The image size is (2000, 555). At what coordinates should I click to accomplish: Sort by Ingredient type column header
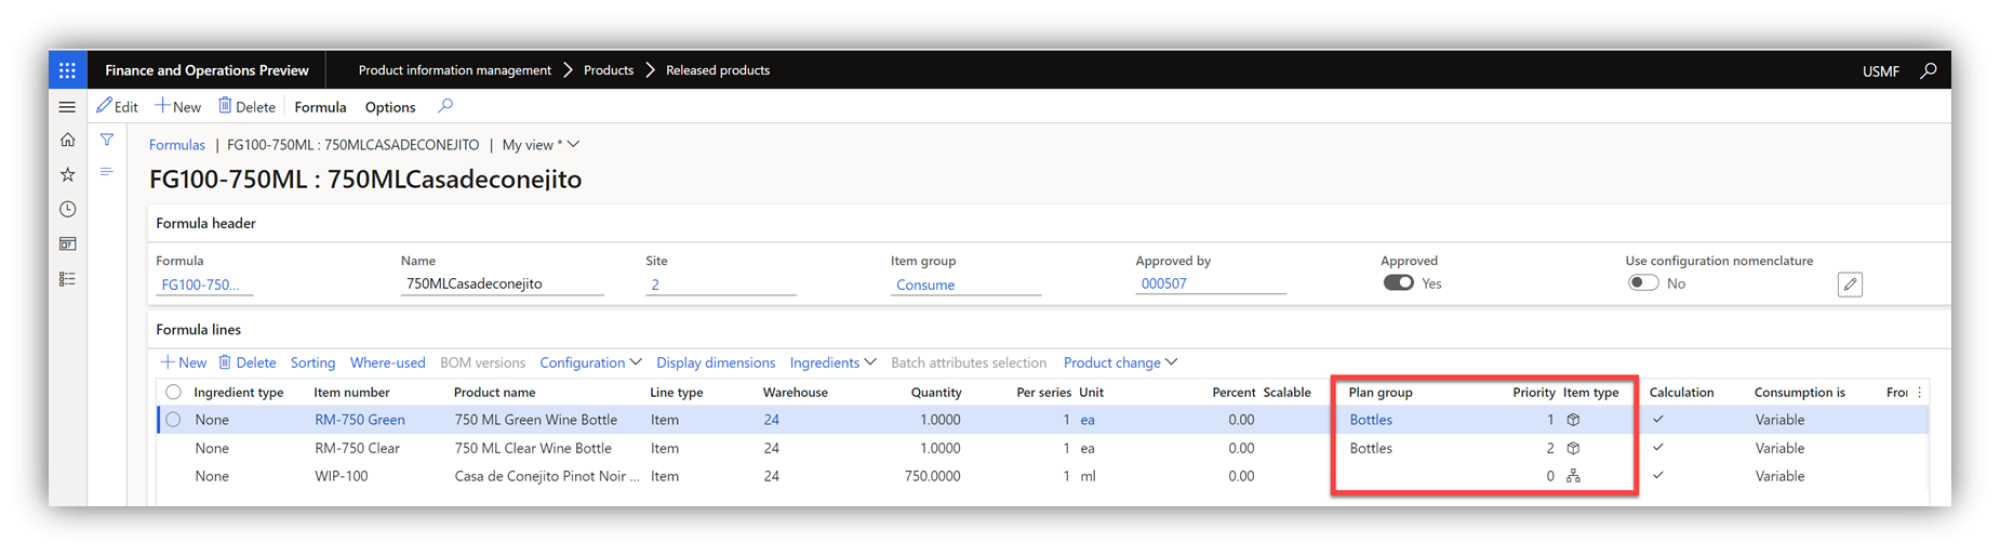(238, 392)
